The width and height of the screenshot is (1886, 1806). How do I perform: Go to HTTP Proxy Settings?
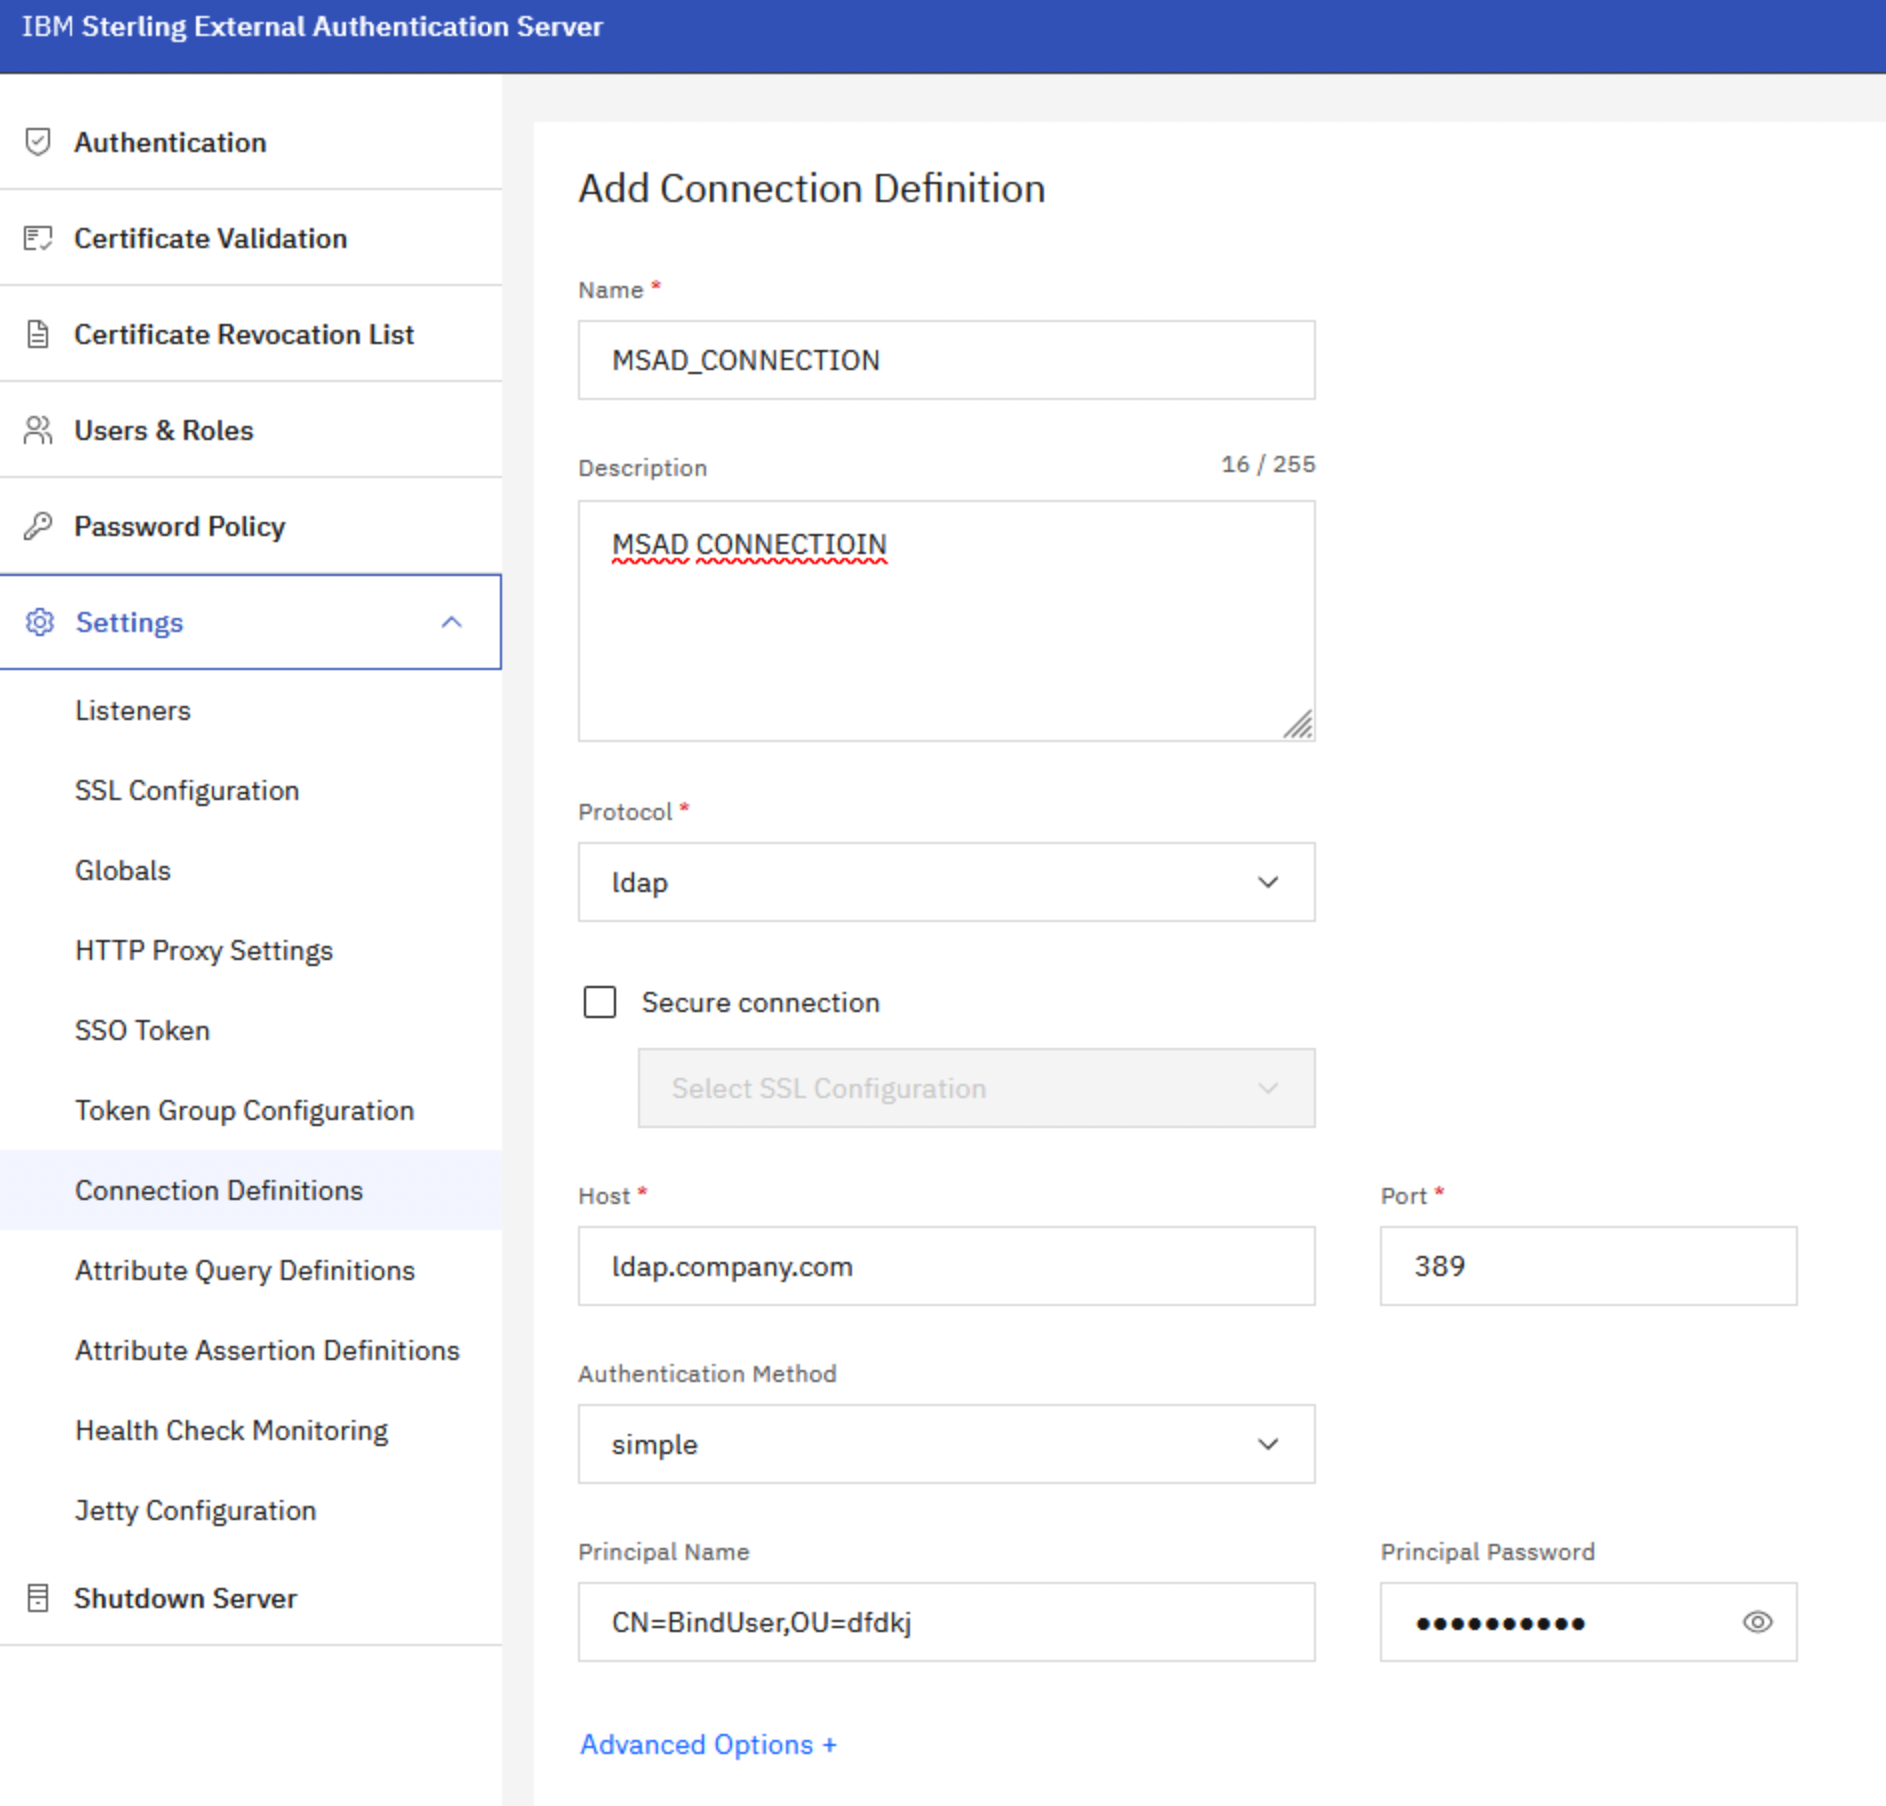coord(251,950)
